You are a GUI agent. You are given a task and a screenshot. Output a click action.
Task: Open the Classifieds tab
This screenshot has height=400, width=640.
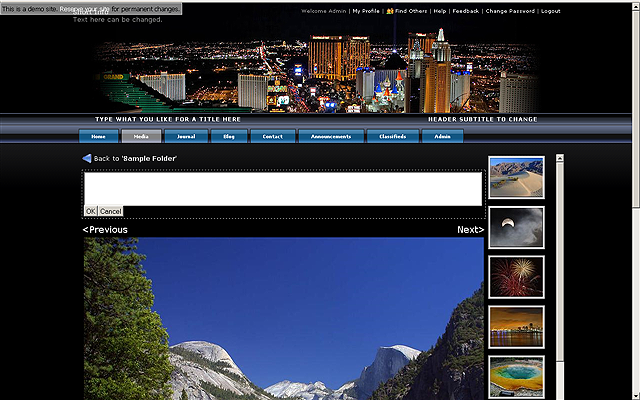pyautogui.click(x=392, y=136)
